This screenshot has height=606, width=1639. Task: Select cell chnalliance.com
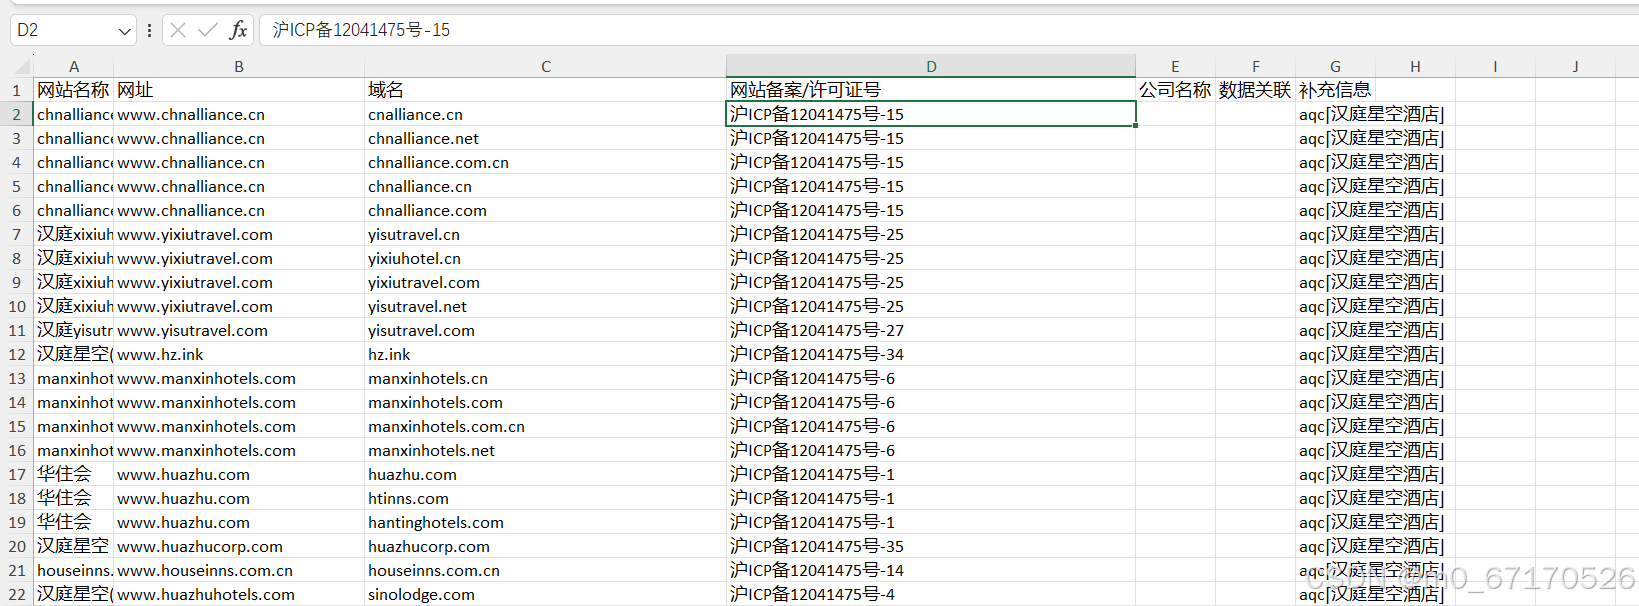[x=546, y=210]
